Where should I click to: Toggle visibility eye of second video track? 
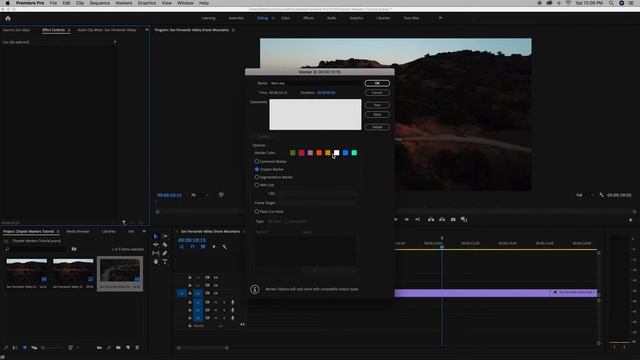pos(216,285)
